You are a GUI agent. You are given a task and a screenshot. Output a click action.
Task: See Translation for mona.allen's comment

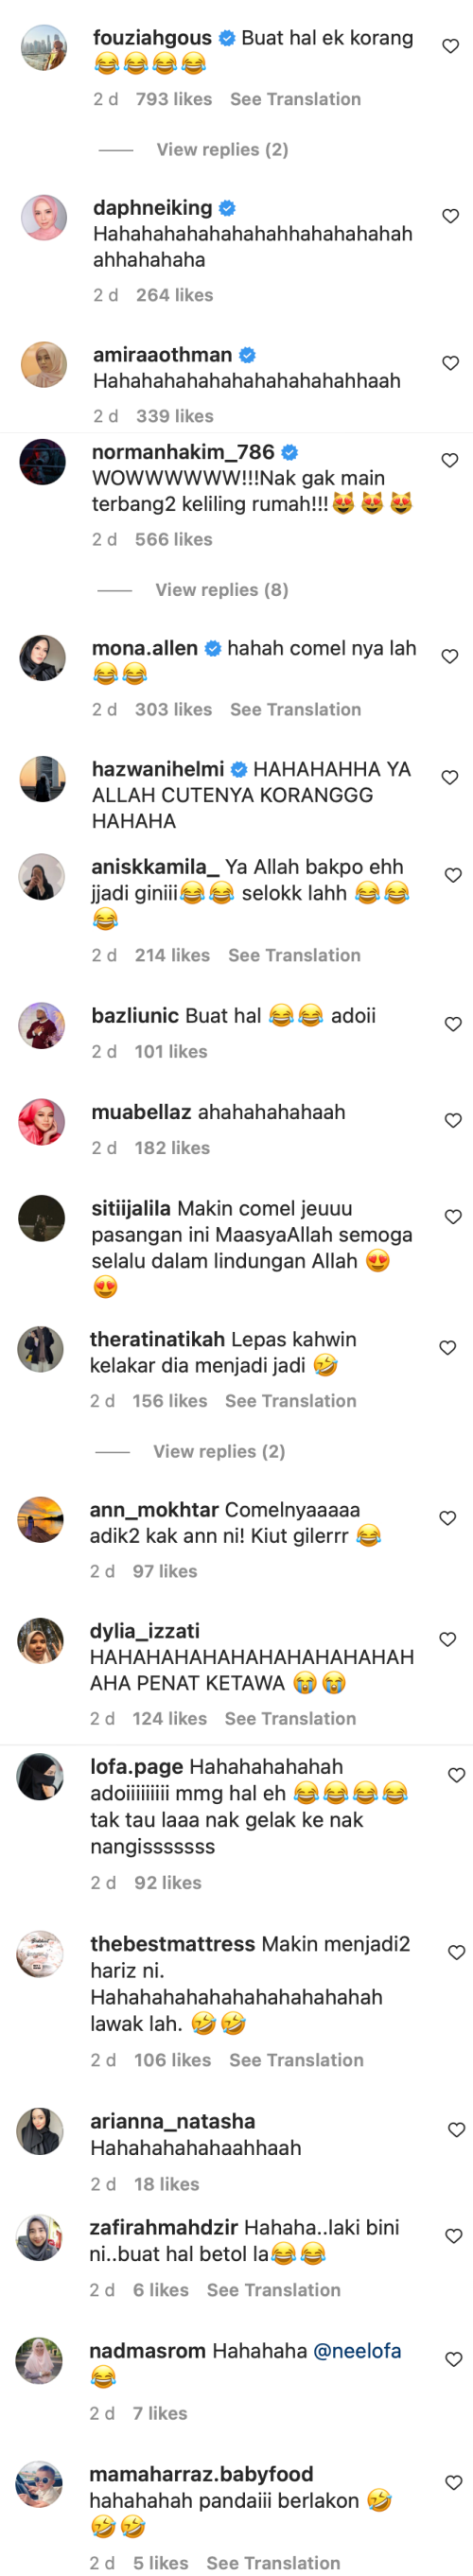(x=295, y=709)
